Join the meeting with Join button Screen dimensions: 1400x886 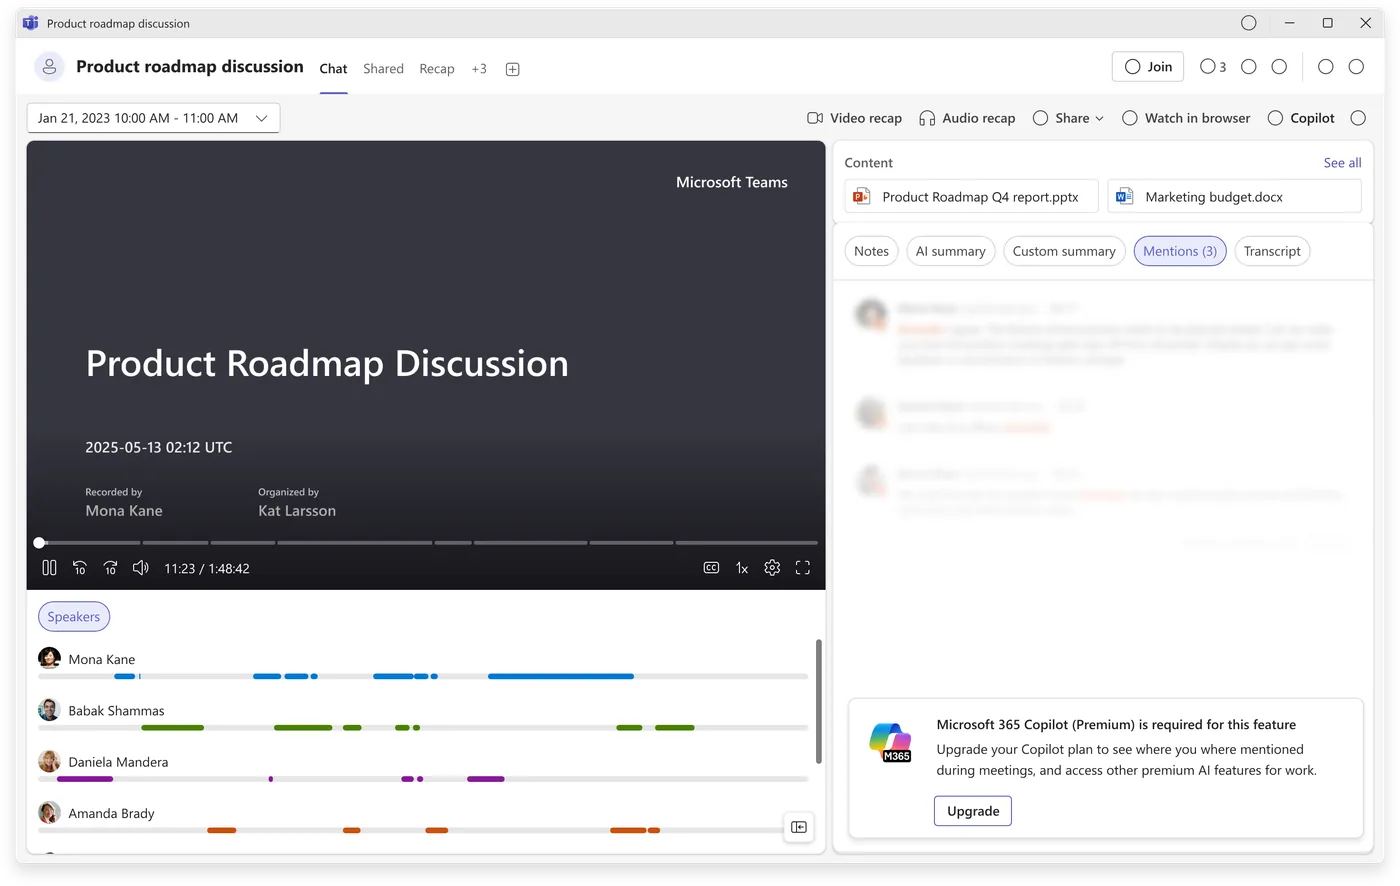tap(1148, 67)
